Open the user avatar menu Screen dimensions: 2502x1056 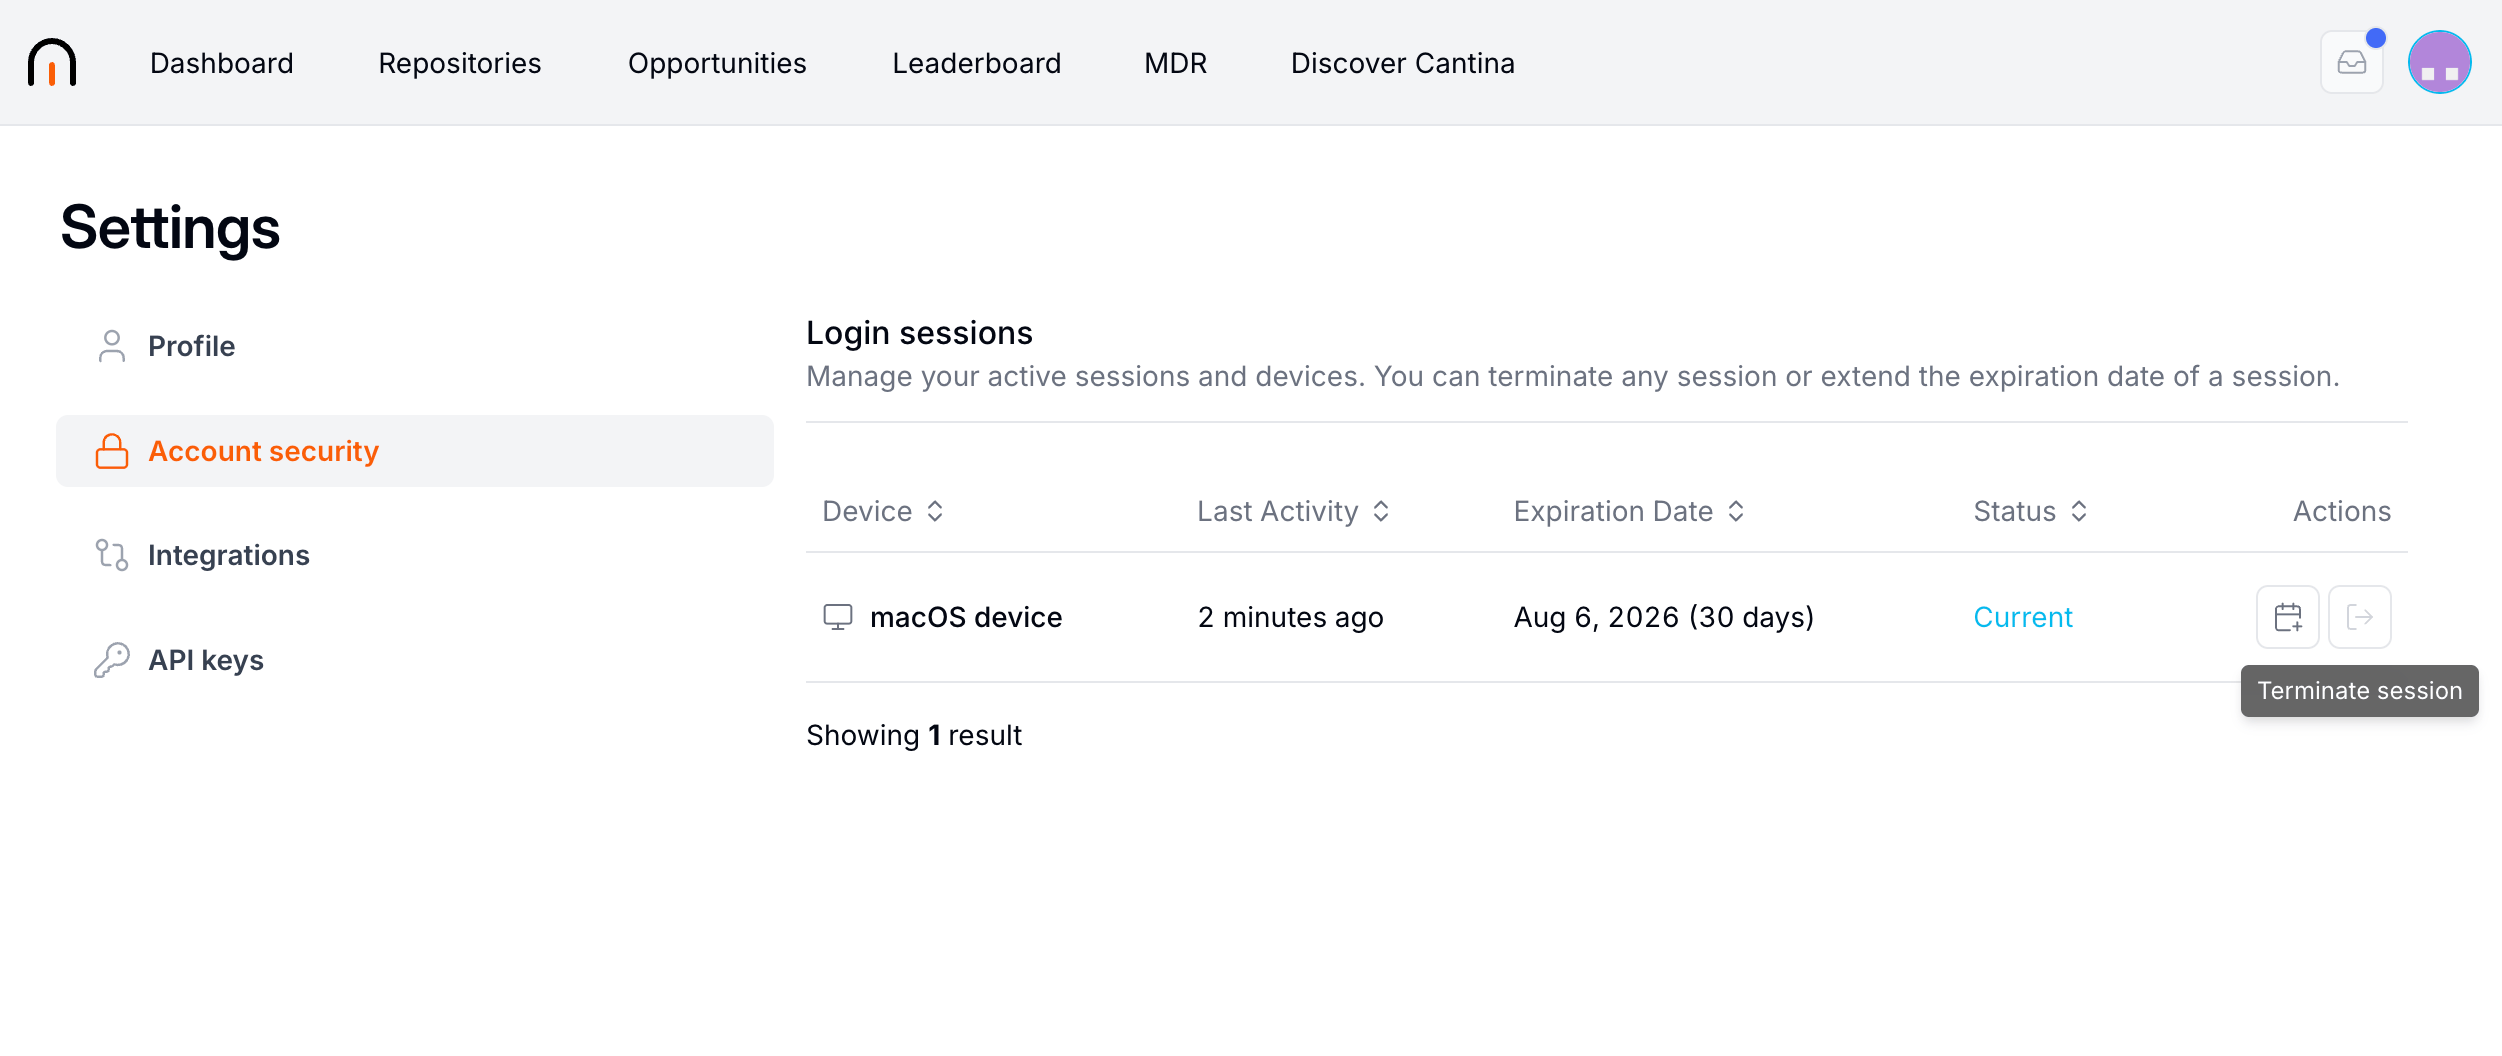click(2439, 63)
